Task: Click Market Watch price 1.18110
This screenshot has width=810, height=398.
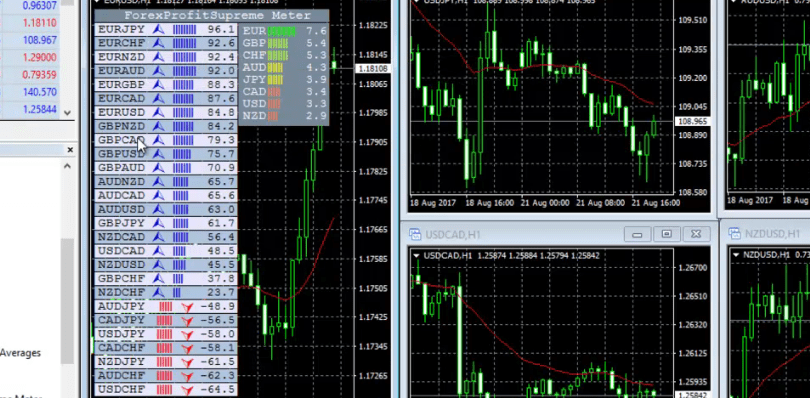Action: pos(39,23)
